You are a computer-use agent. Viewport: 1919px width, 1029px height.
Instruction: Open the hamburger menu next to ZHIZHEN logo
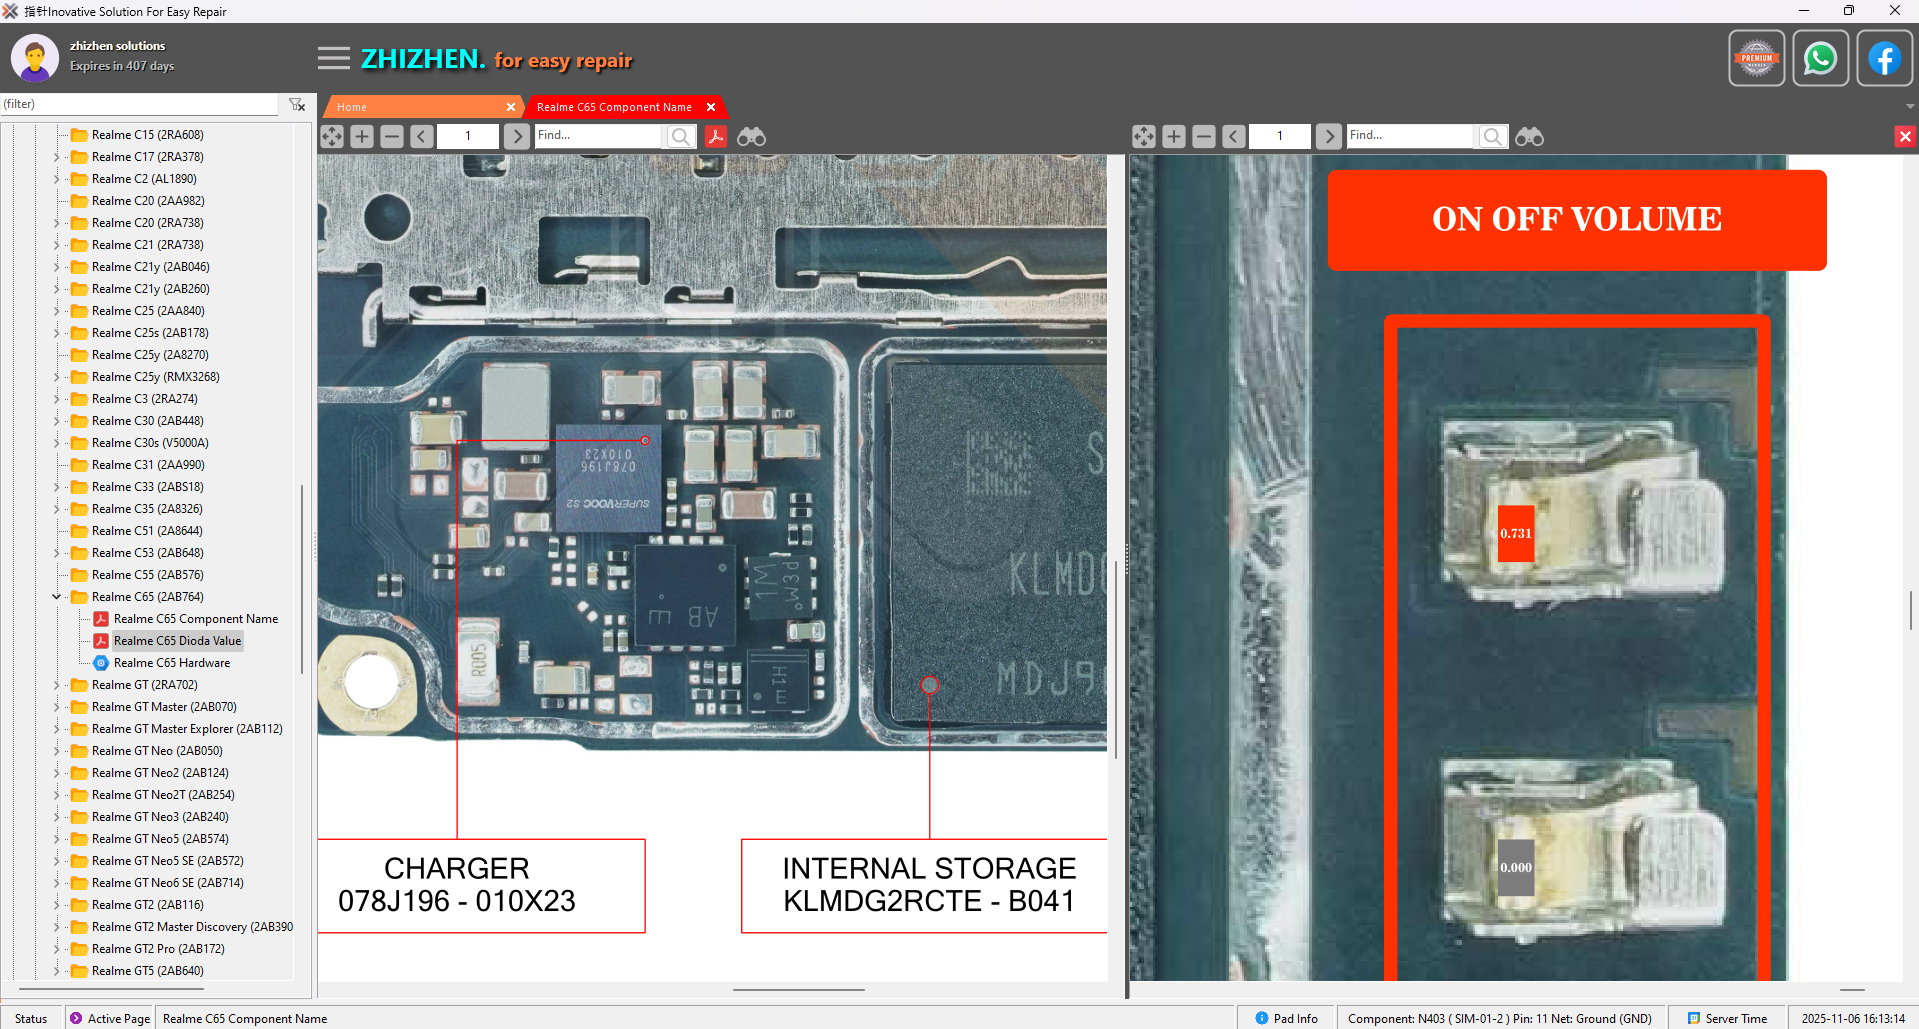click(x=334, y=58)
